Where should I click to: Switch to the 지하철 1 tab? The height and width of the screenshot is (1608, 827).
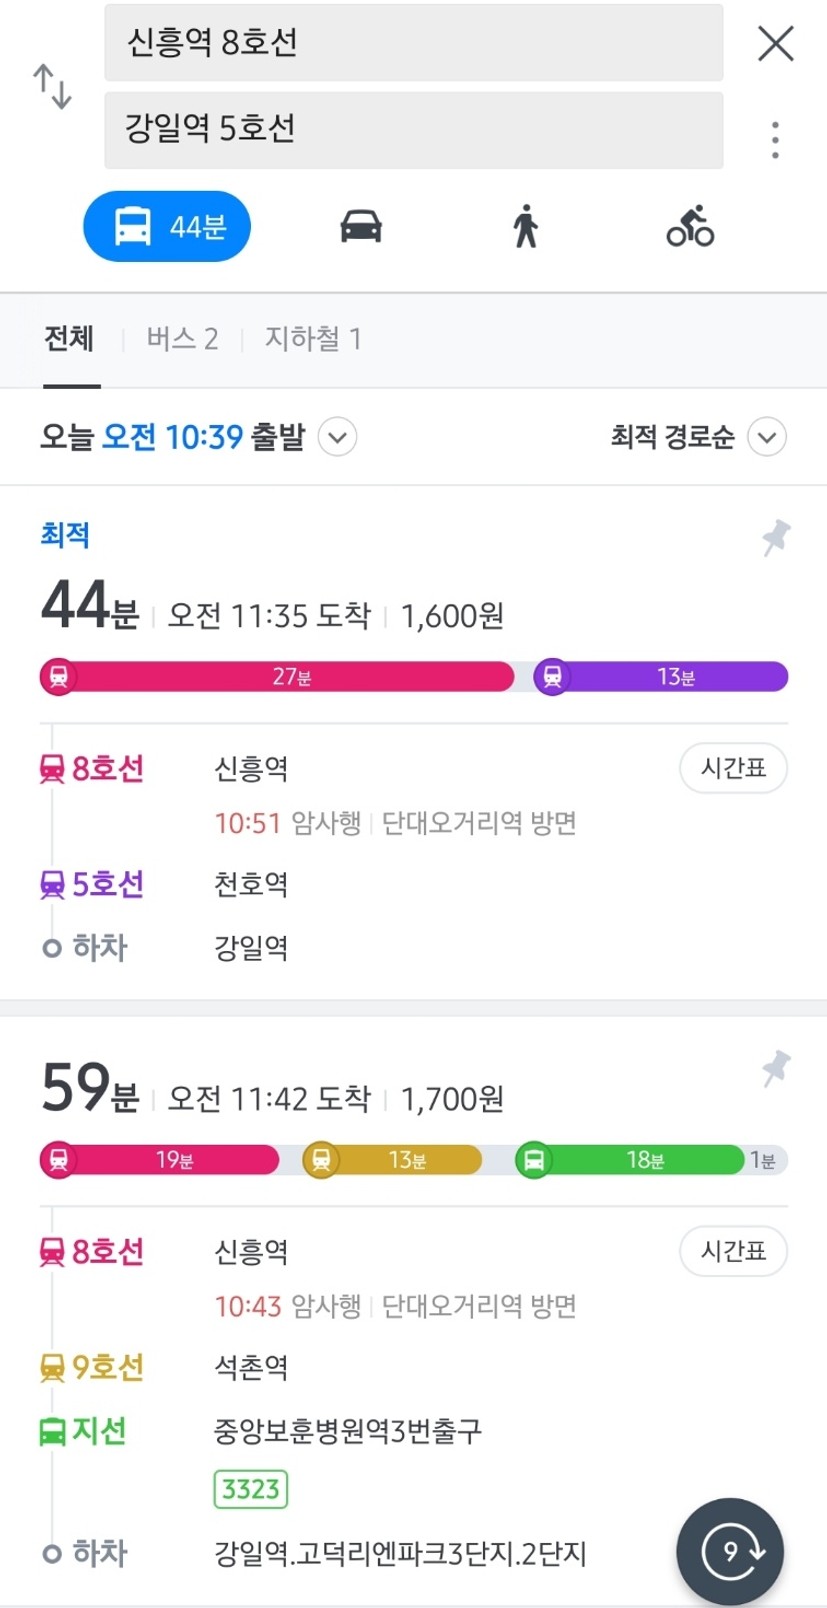[313, 339]
